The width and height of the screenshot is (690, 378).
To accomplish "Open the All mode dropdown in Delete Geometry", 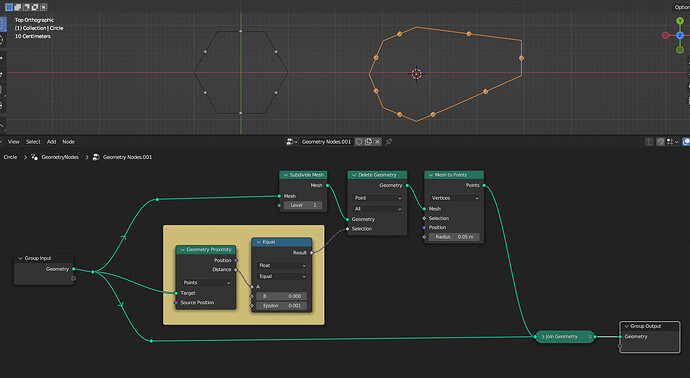I will pyautogui.click(x=378, y=209).
